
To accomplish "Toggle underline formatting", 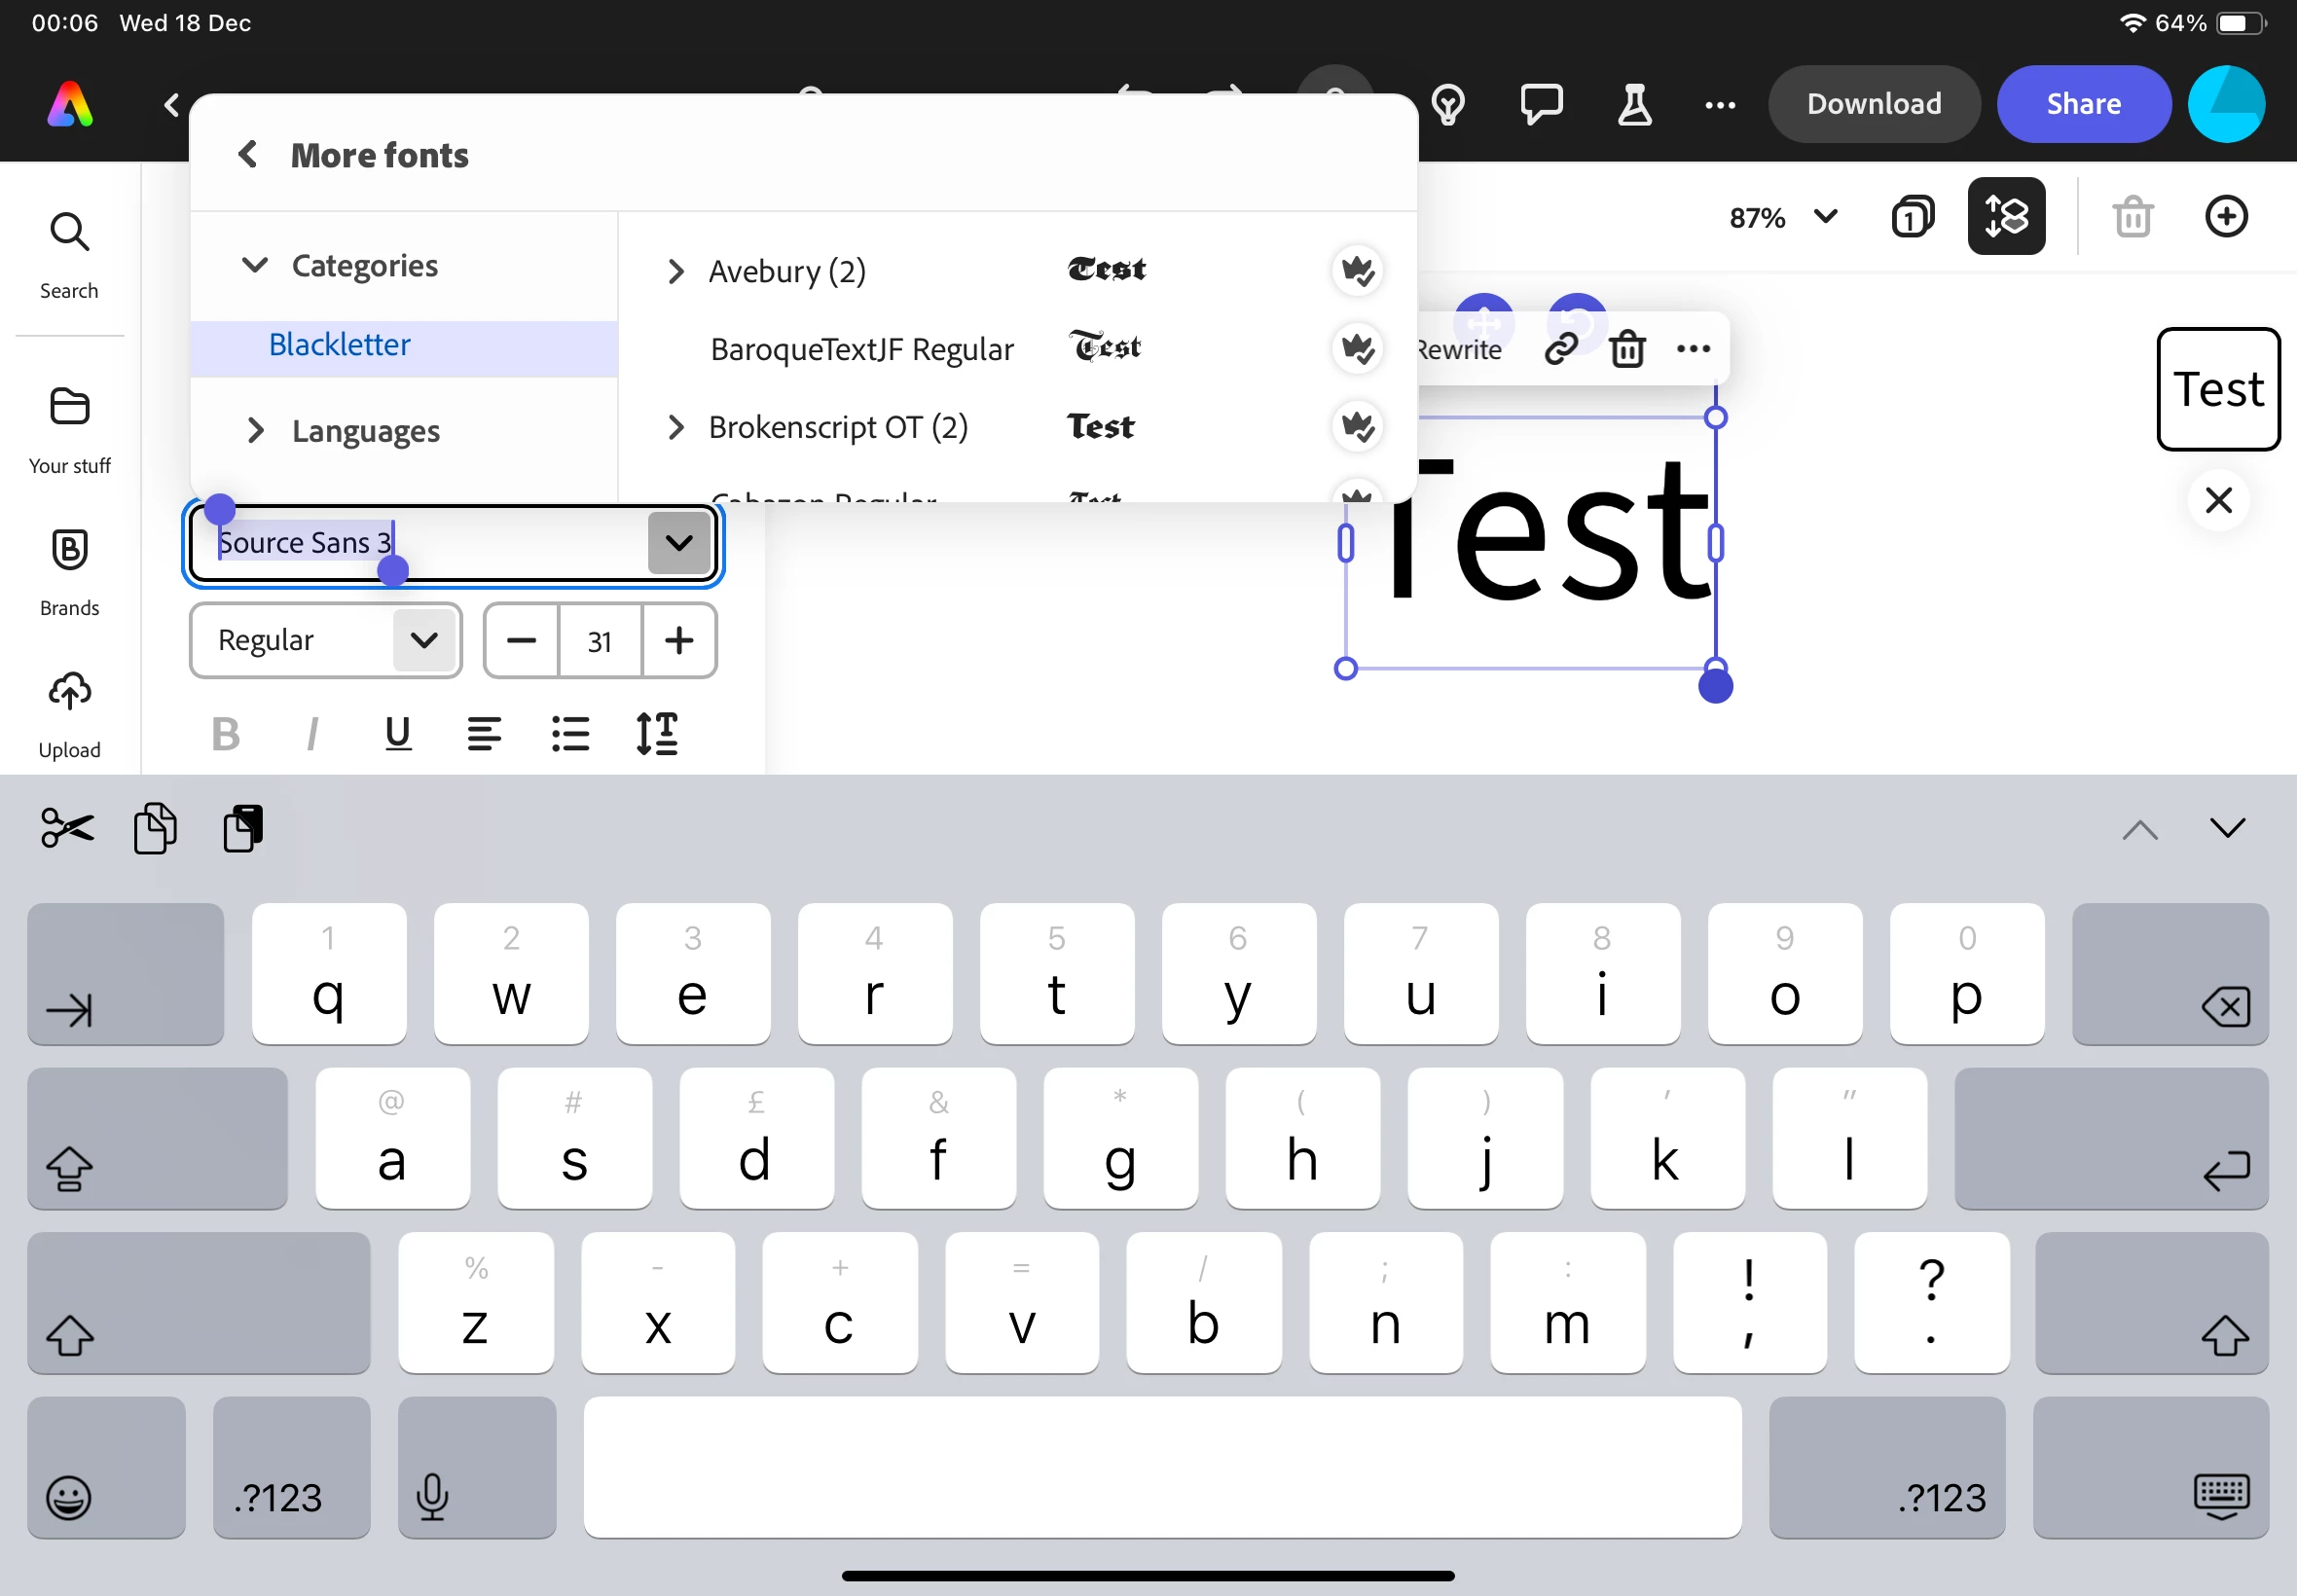I will point(398,734).
